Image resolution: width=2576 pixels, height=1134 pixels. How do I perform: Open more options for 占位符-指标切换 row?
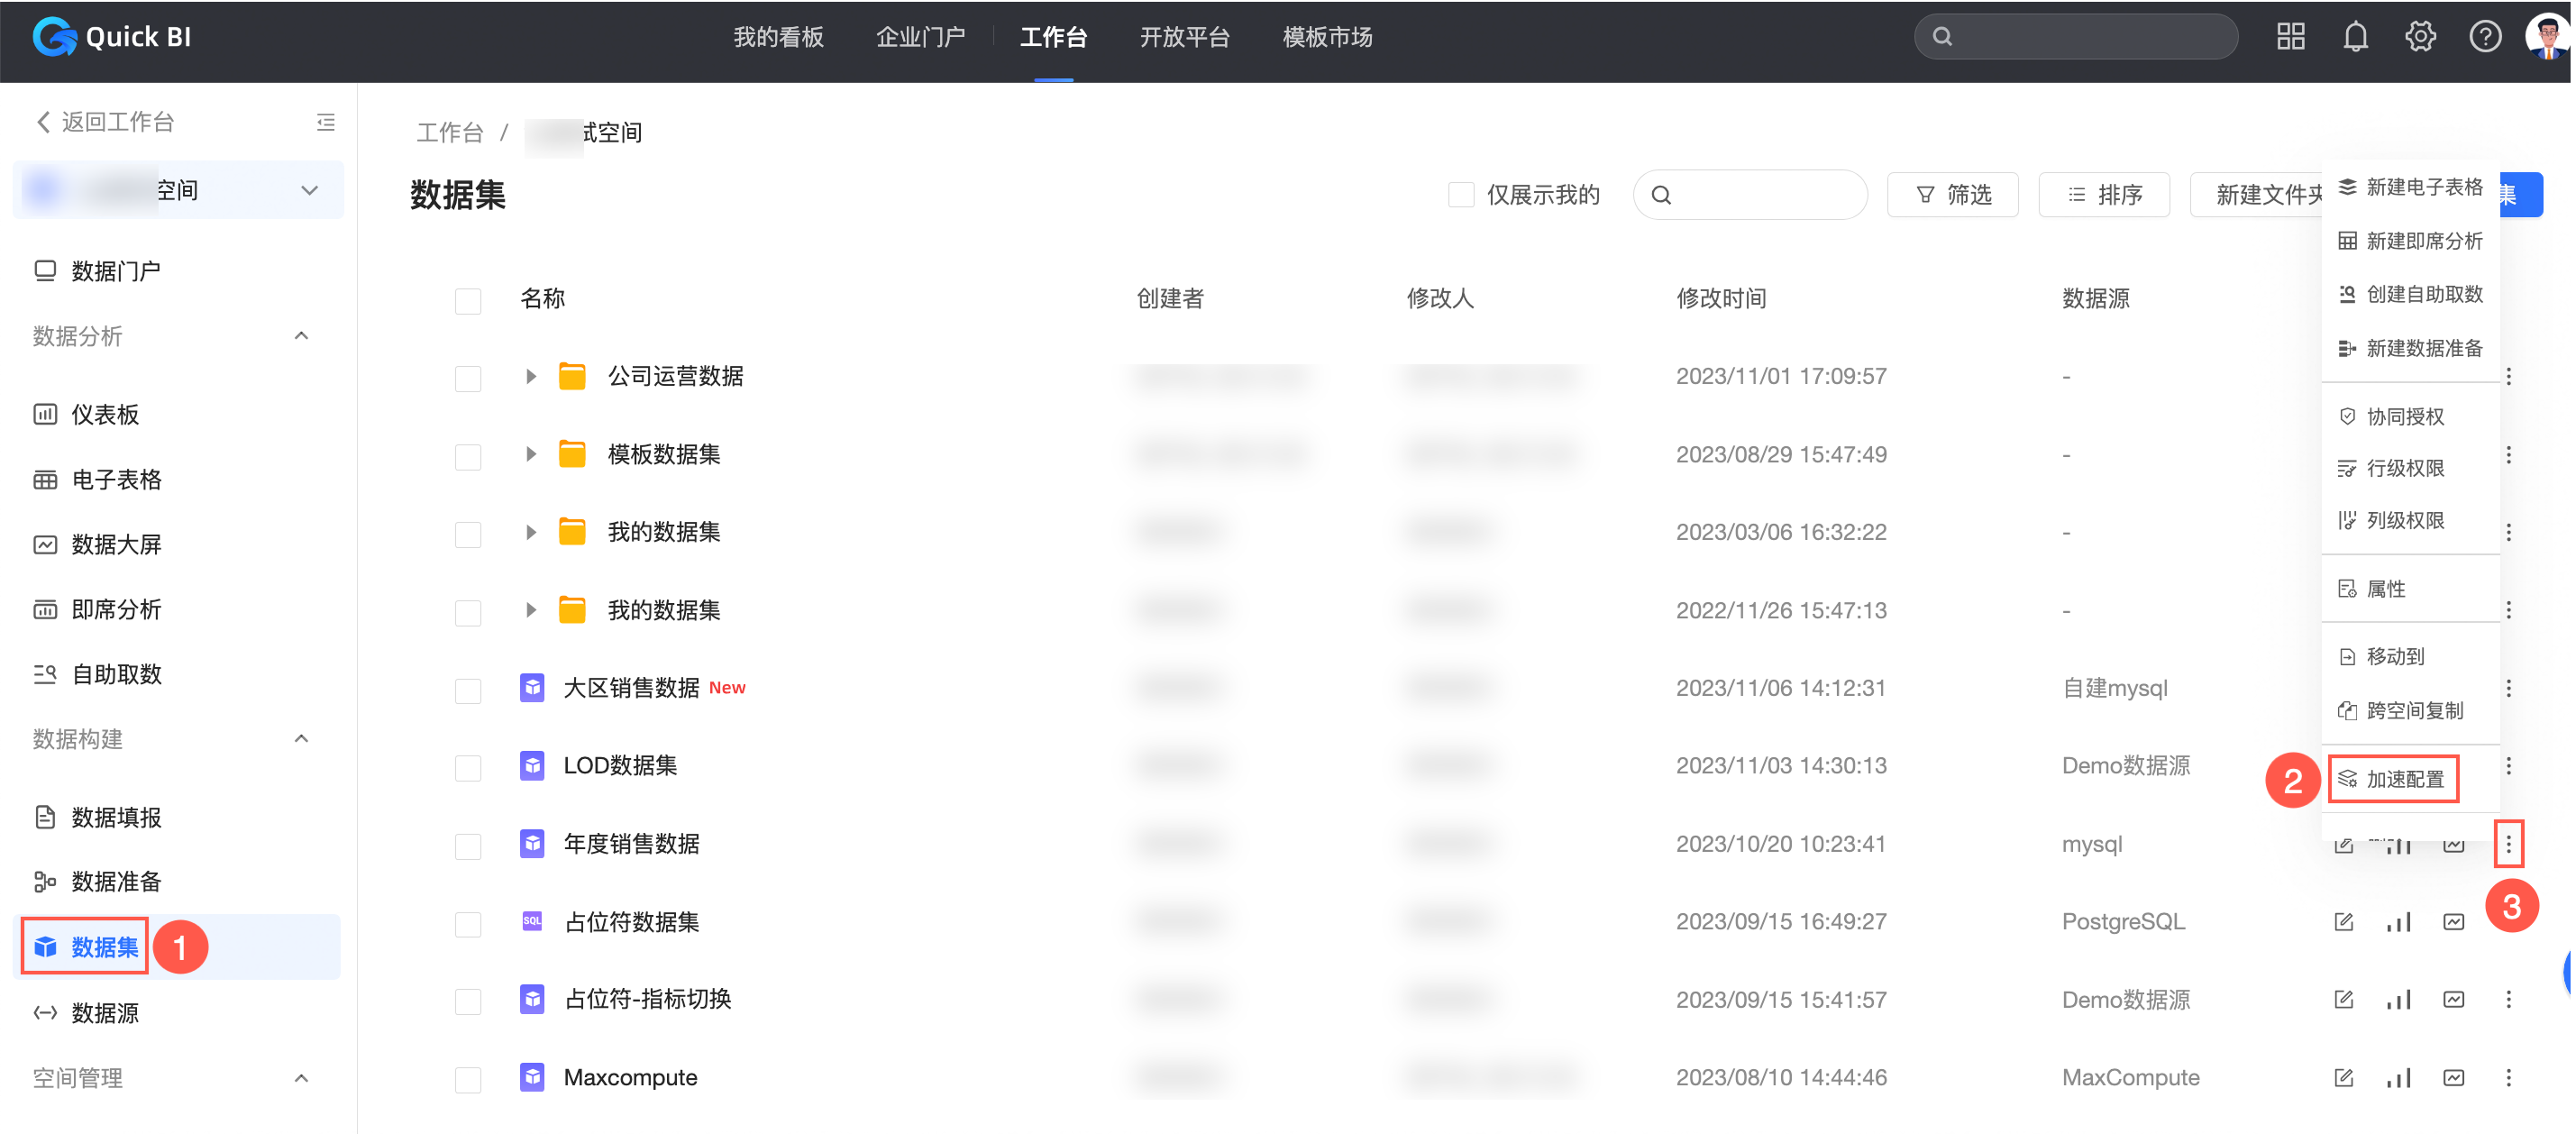(x=2508, y=999)
